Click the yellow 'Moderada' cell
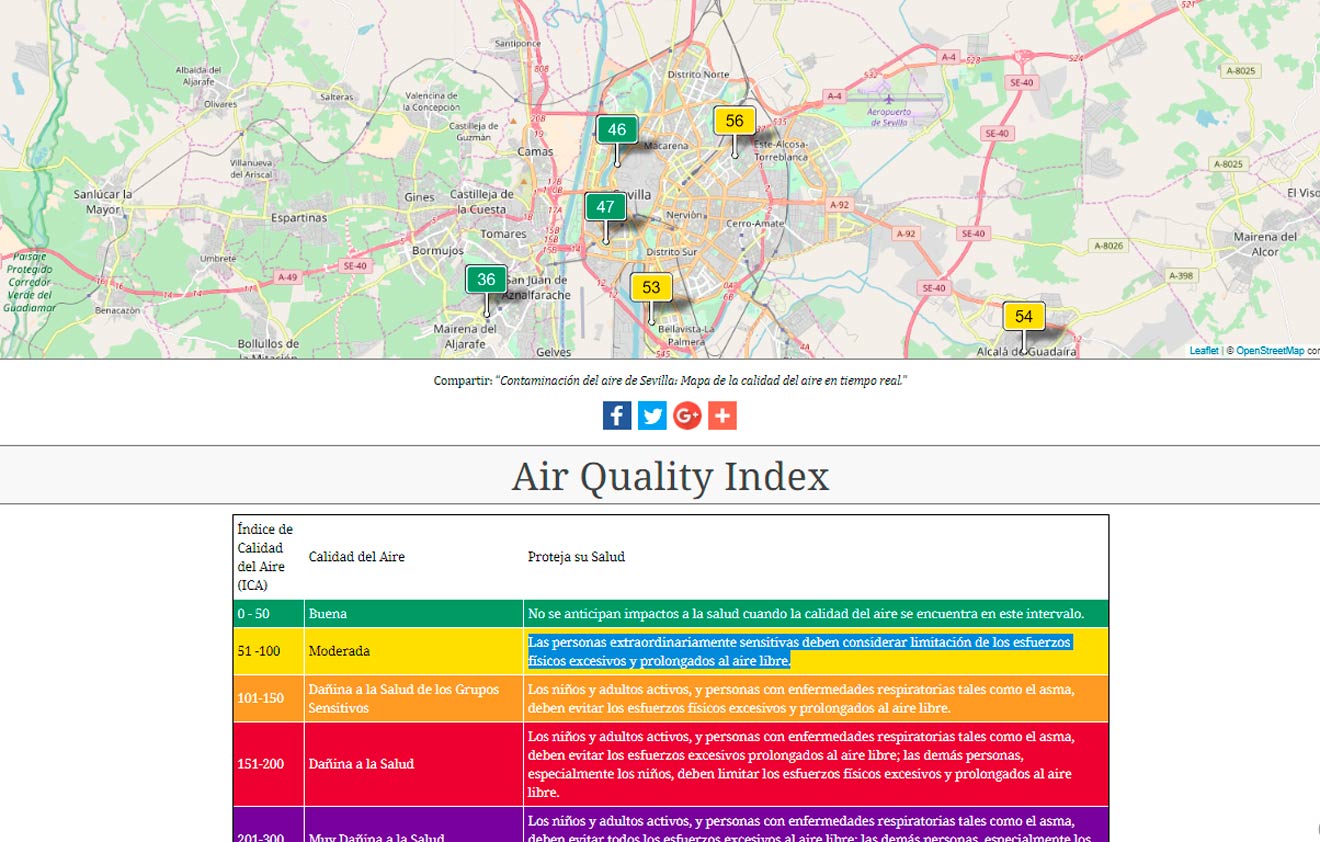Screen dimensions: 1320x842 tap(413, 651)
